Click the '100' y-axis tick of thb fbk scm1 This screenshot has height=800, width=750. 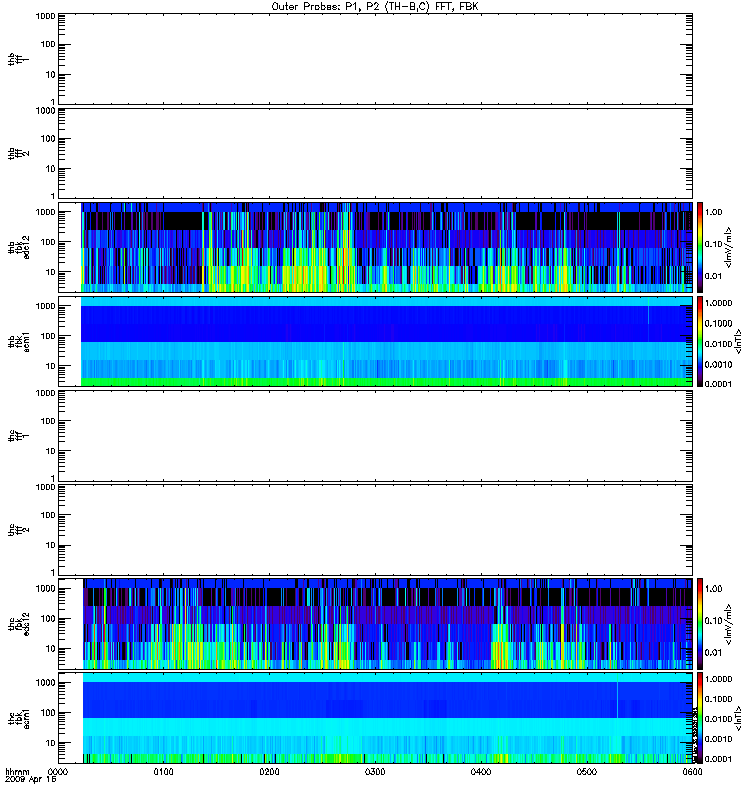click(47, 336)
